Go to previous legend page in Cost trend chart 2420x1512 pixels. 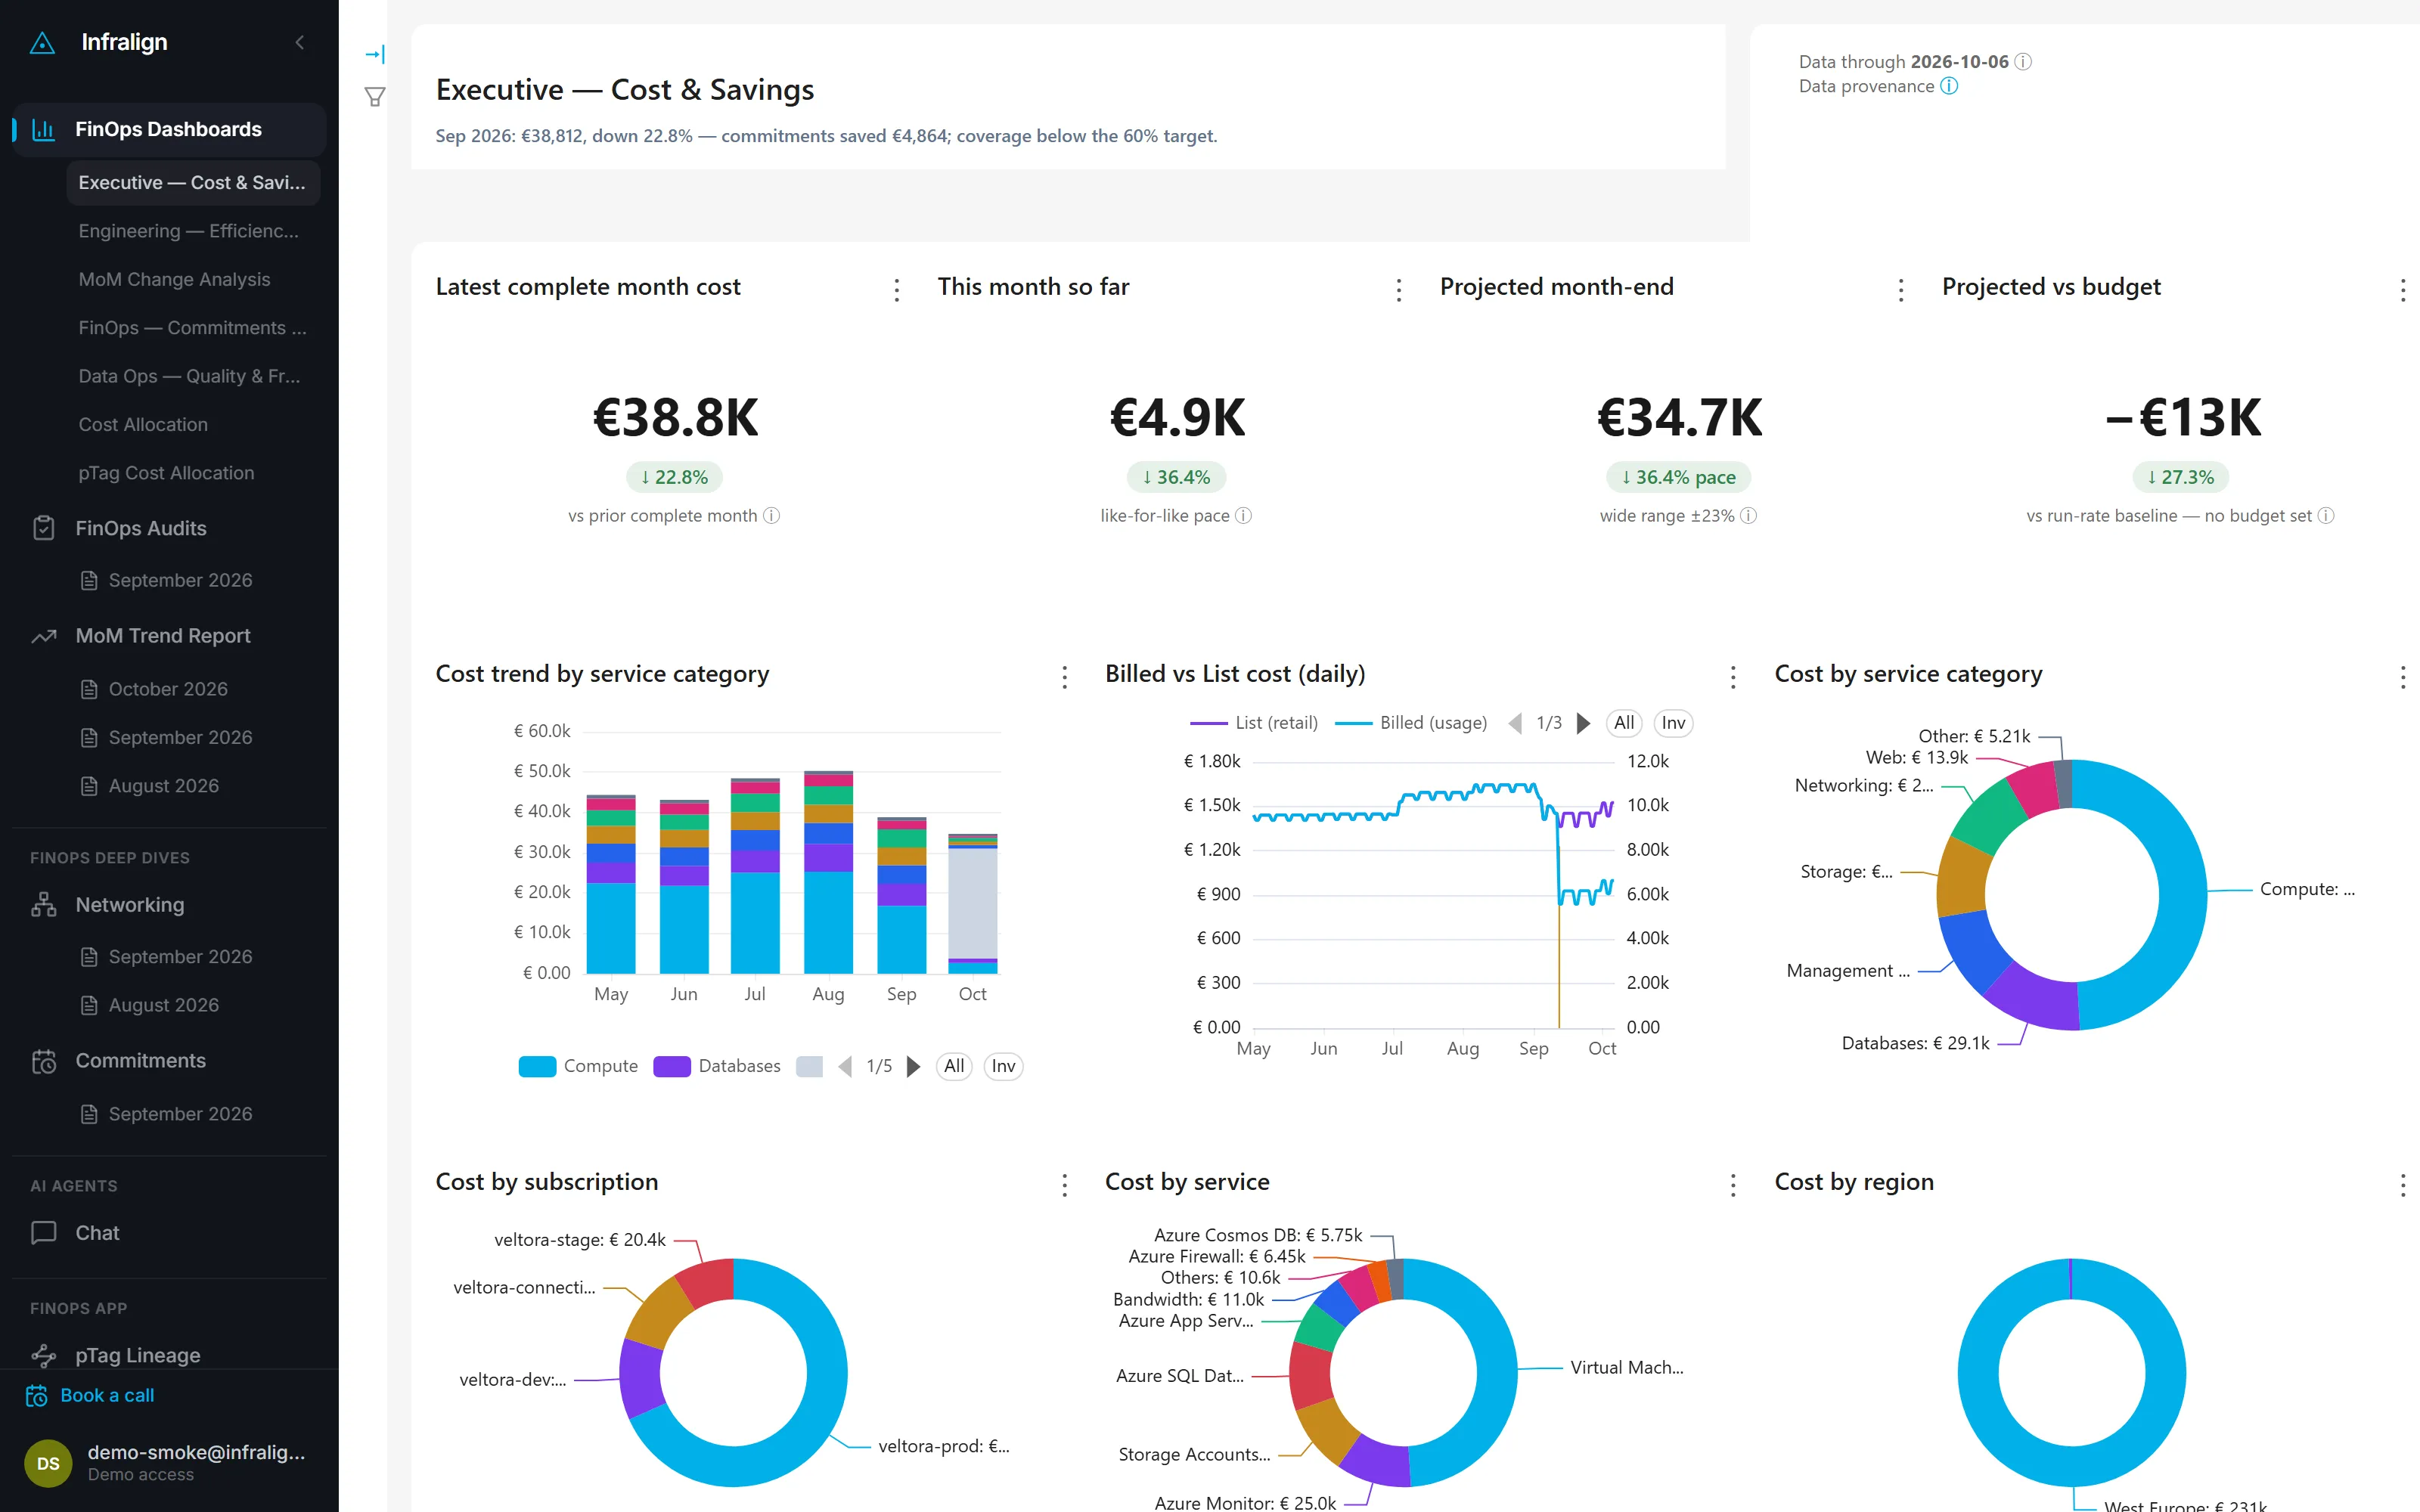click(845, 1066)
